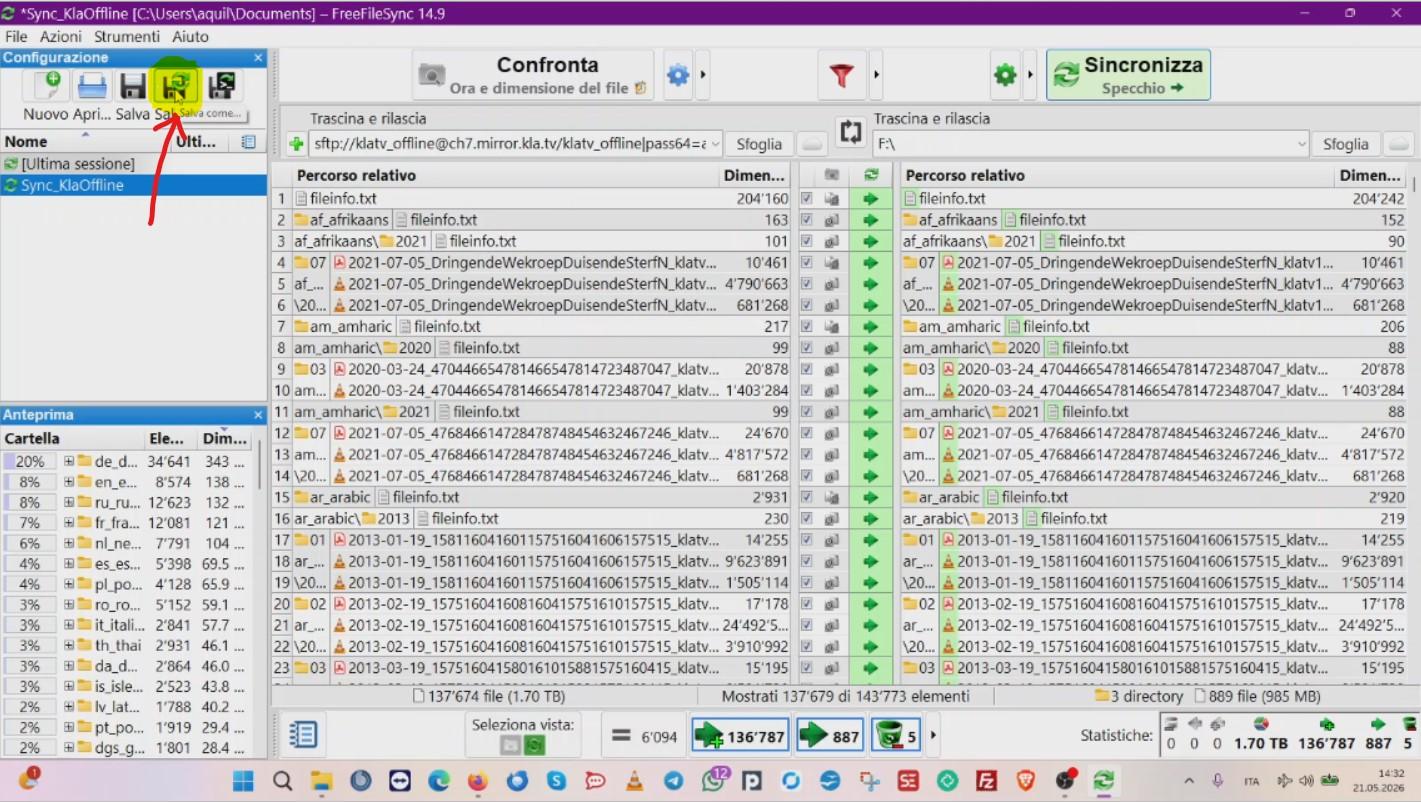Click the Brave browser taskbar icon

(1026, 780)
